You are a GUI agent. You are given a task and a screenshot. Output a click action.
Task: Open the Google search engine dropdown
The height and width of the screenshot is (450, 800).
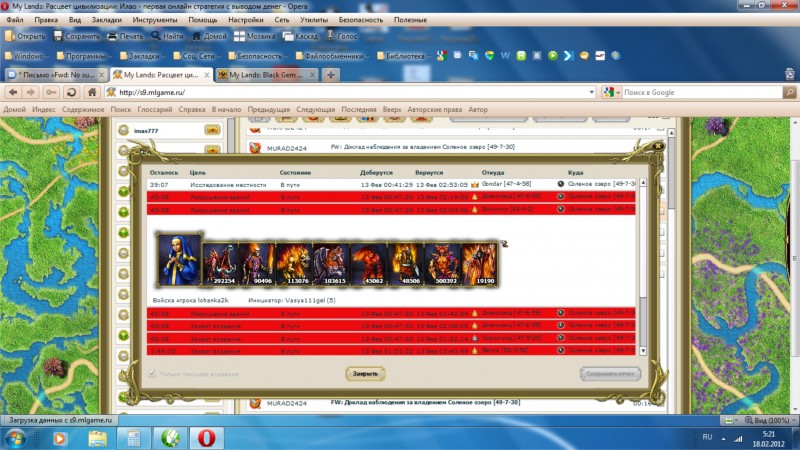tap(610, 92)
